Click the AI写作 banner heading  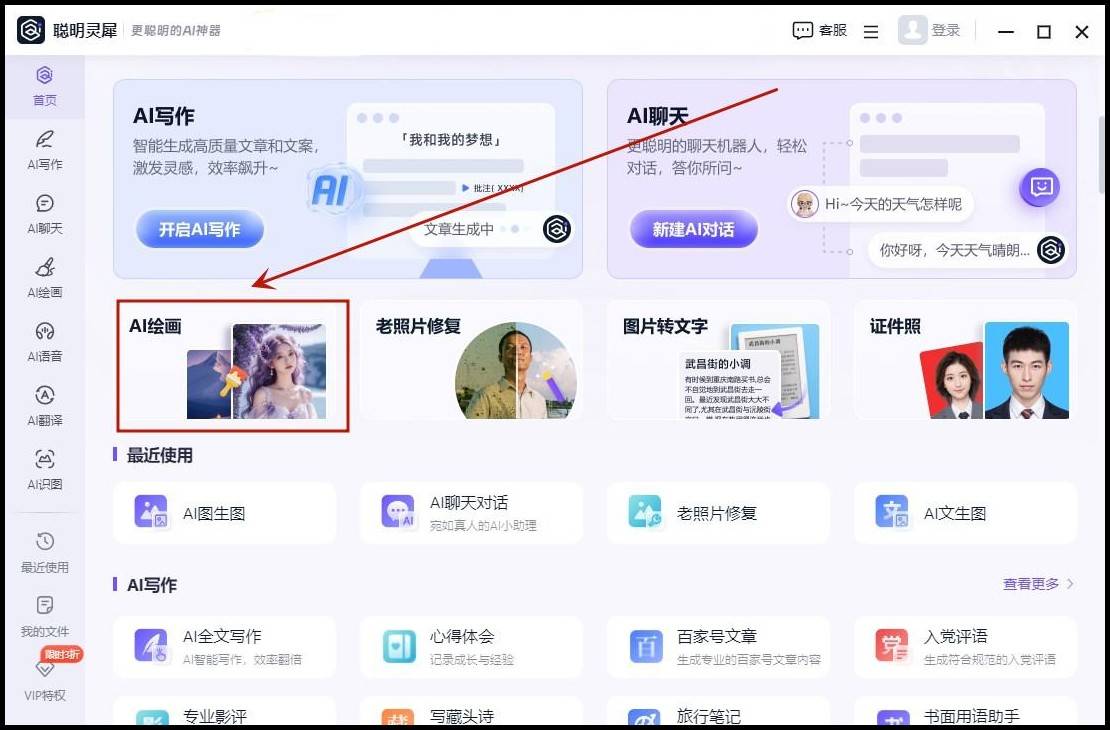coord(164,116)
